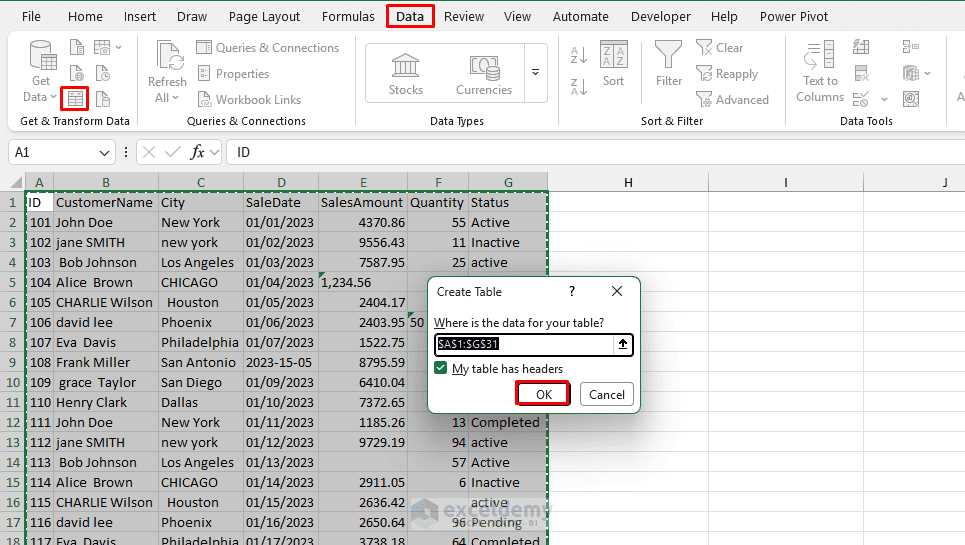Click Reapply filter command

727,74
